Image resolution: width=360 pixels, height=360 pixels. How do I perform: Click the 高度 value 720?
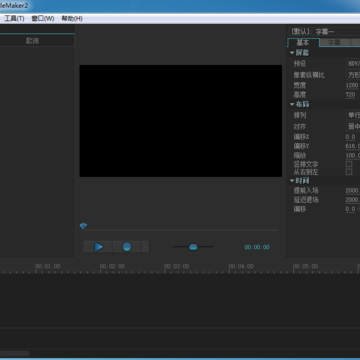350,95
